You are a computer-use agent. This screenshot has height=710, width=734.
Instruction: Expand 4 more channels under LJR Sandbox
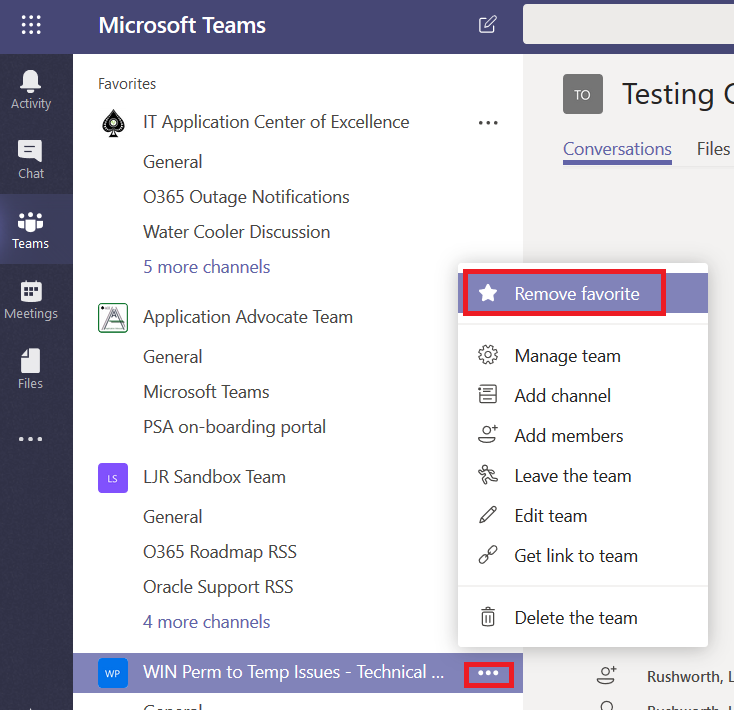click(206, 622)
